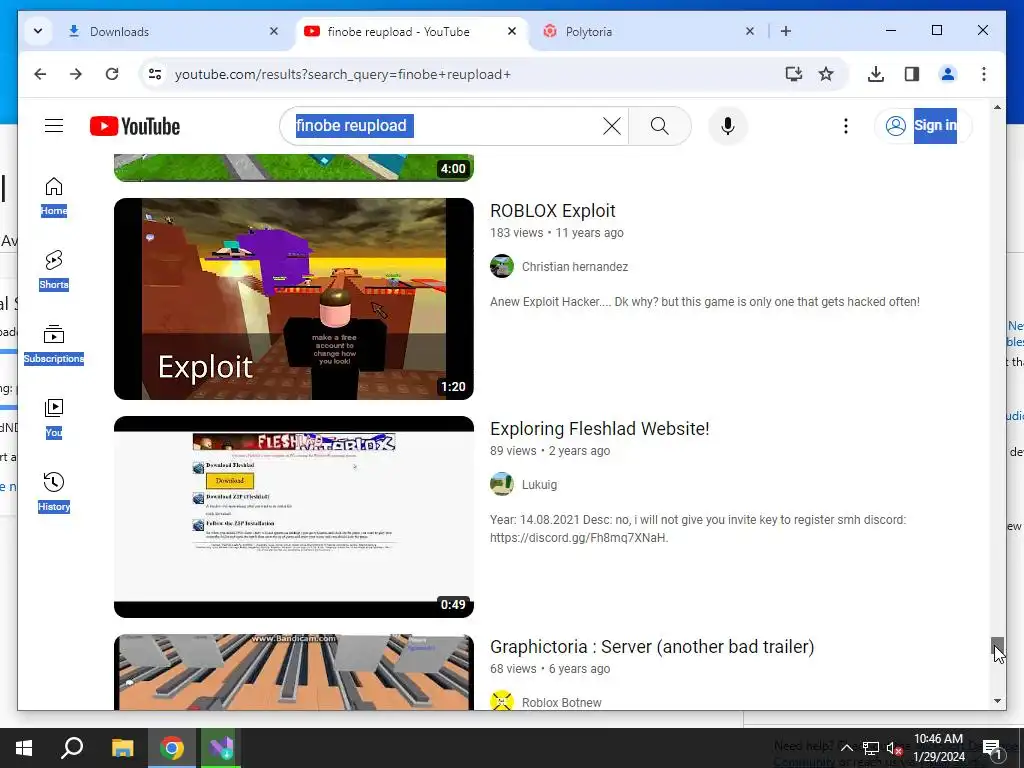Open Windows taskbar search
The height and width of the screenshot is (768, 1024).
(x=72, y=748)
